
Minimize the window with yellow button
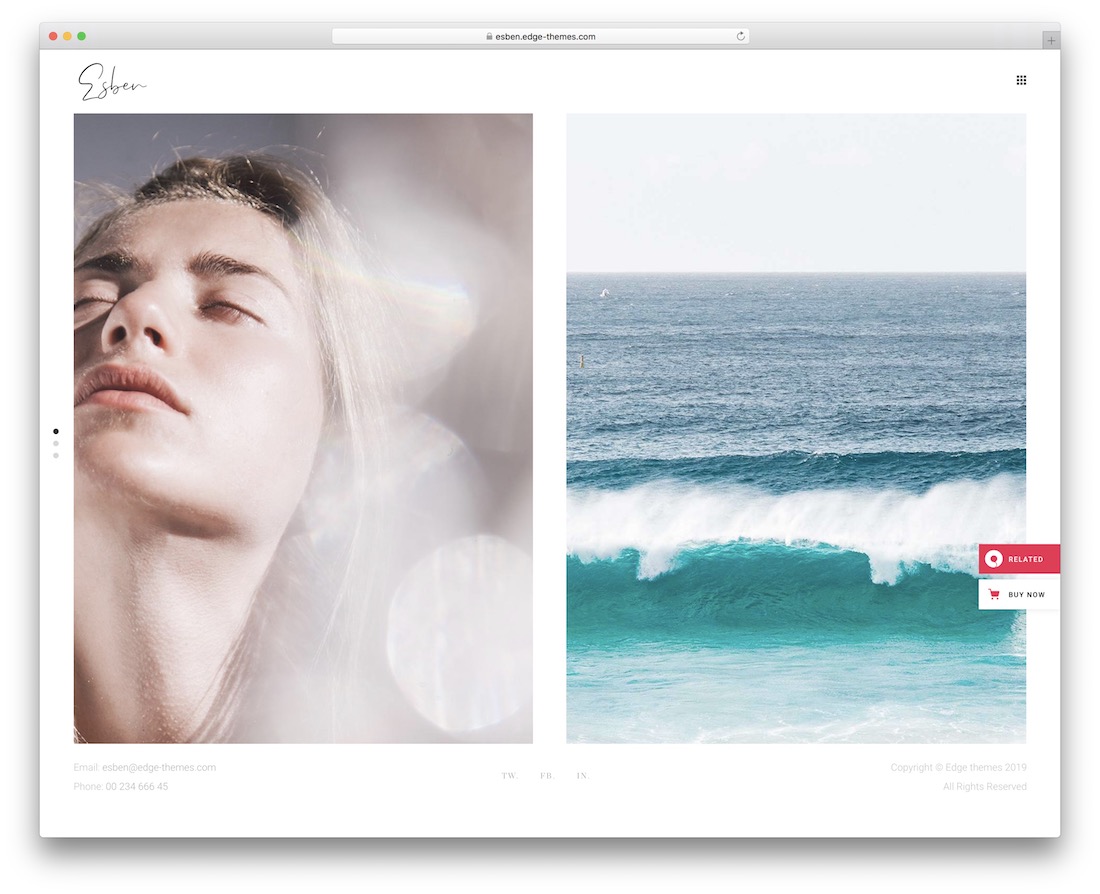(x=67, y=36)
